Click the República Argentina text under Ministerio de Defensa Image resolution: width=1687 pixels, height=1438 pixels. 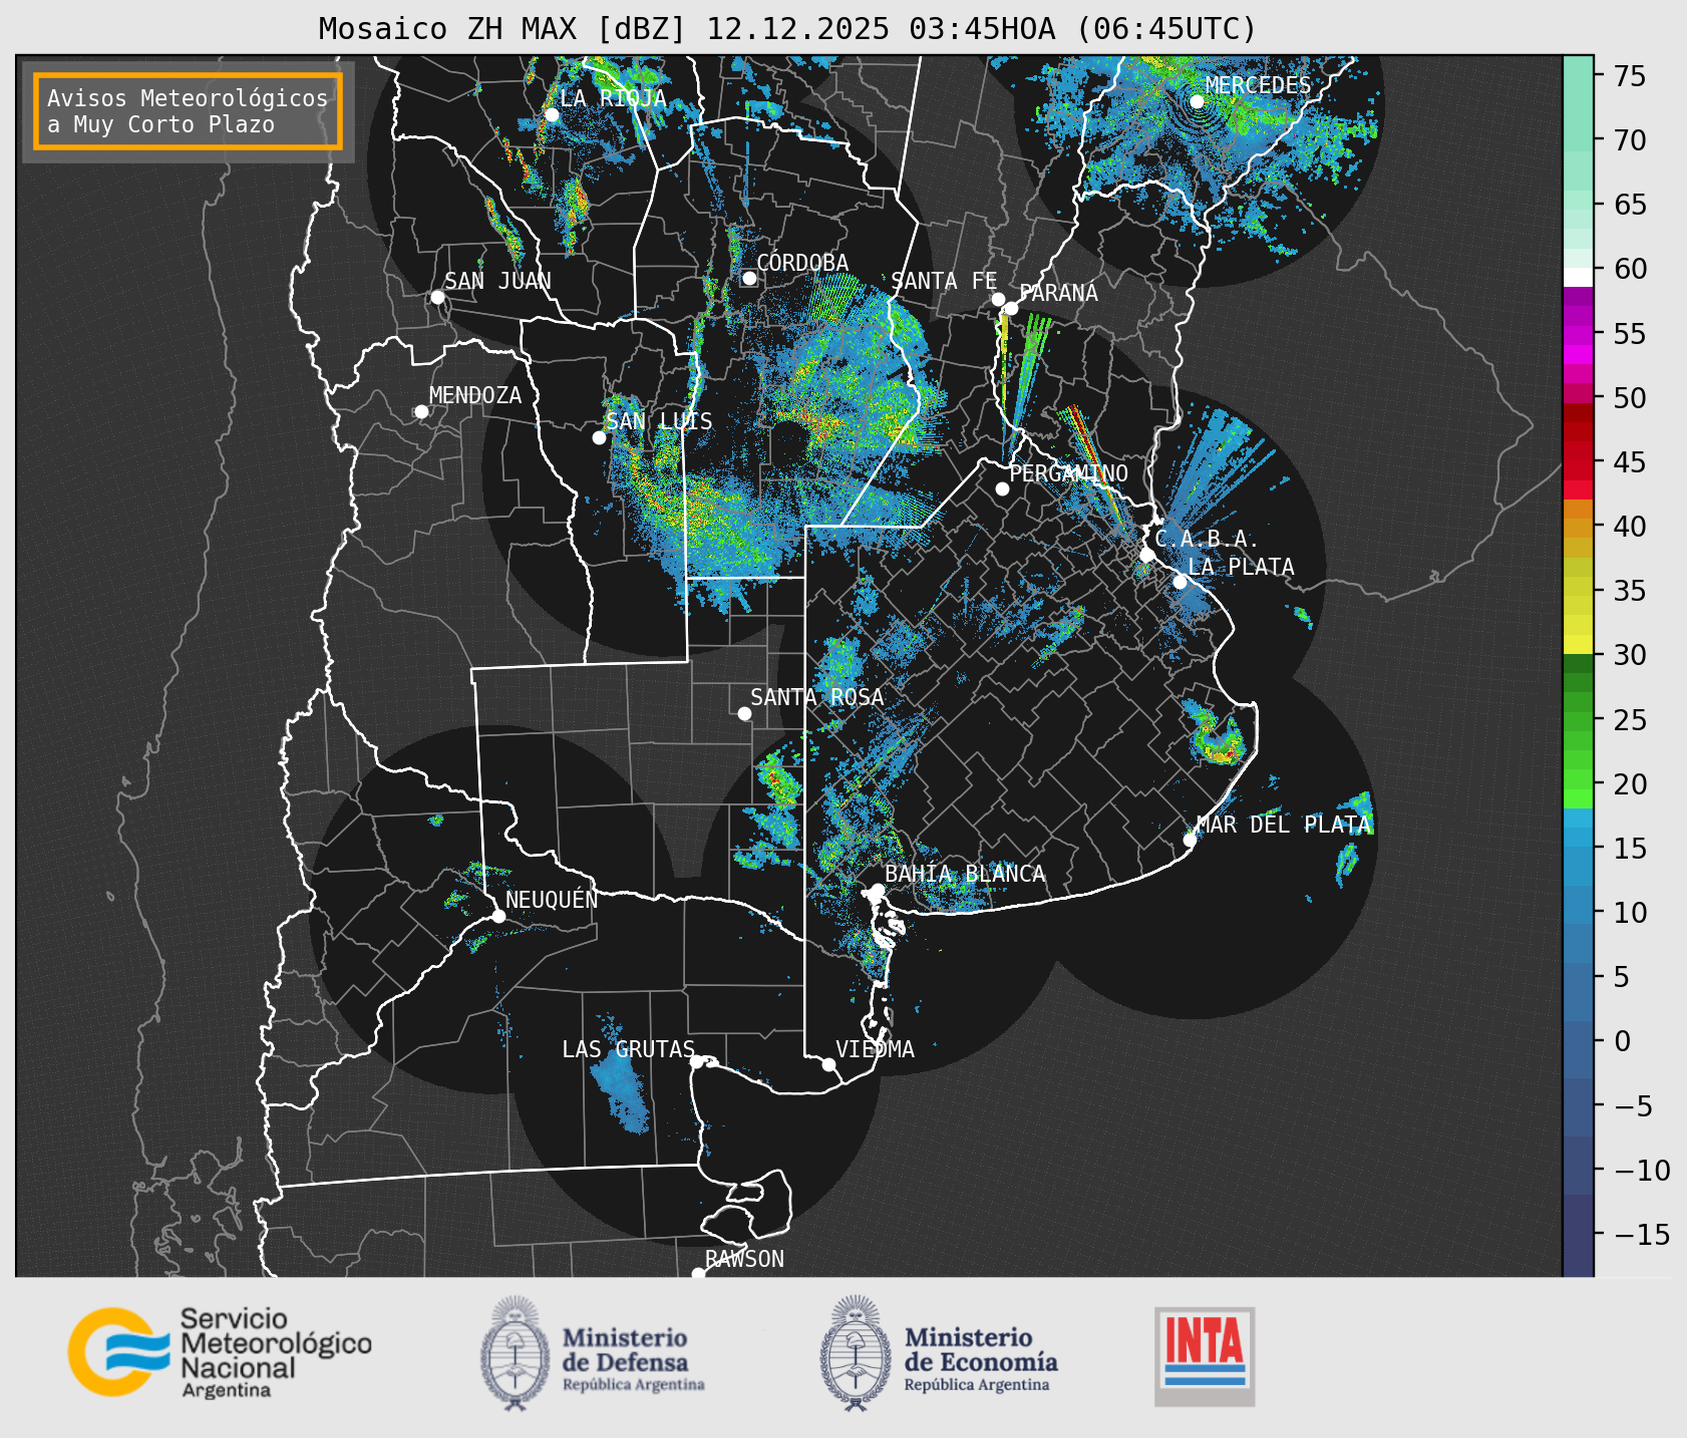(x=633, y=1385)
